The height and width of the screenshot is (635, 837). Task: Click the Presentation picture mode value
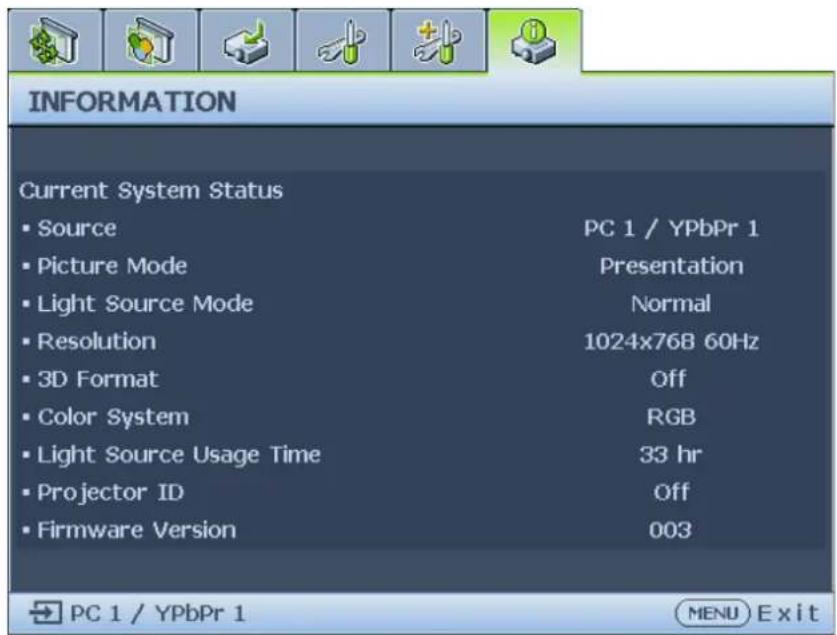(x=672, y=266)
